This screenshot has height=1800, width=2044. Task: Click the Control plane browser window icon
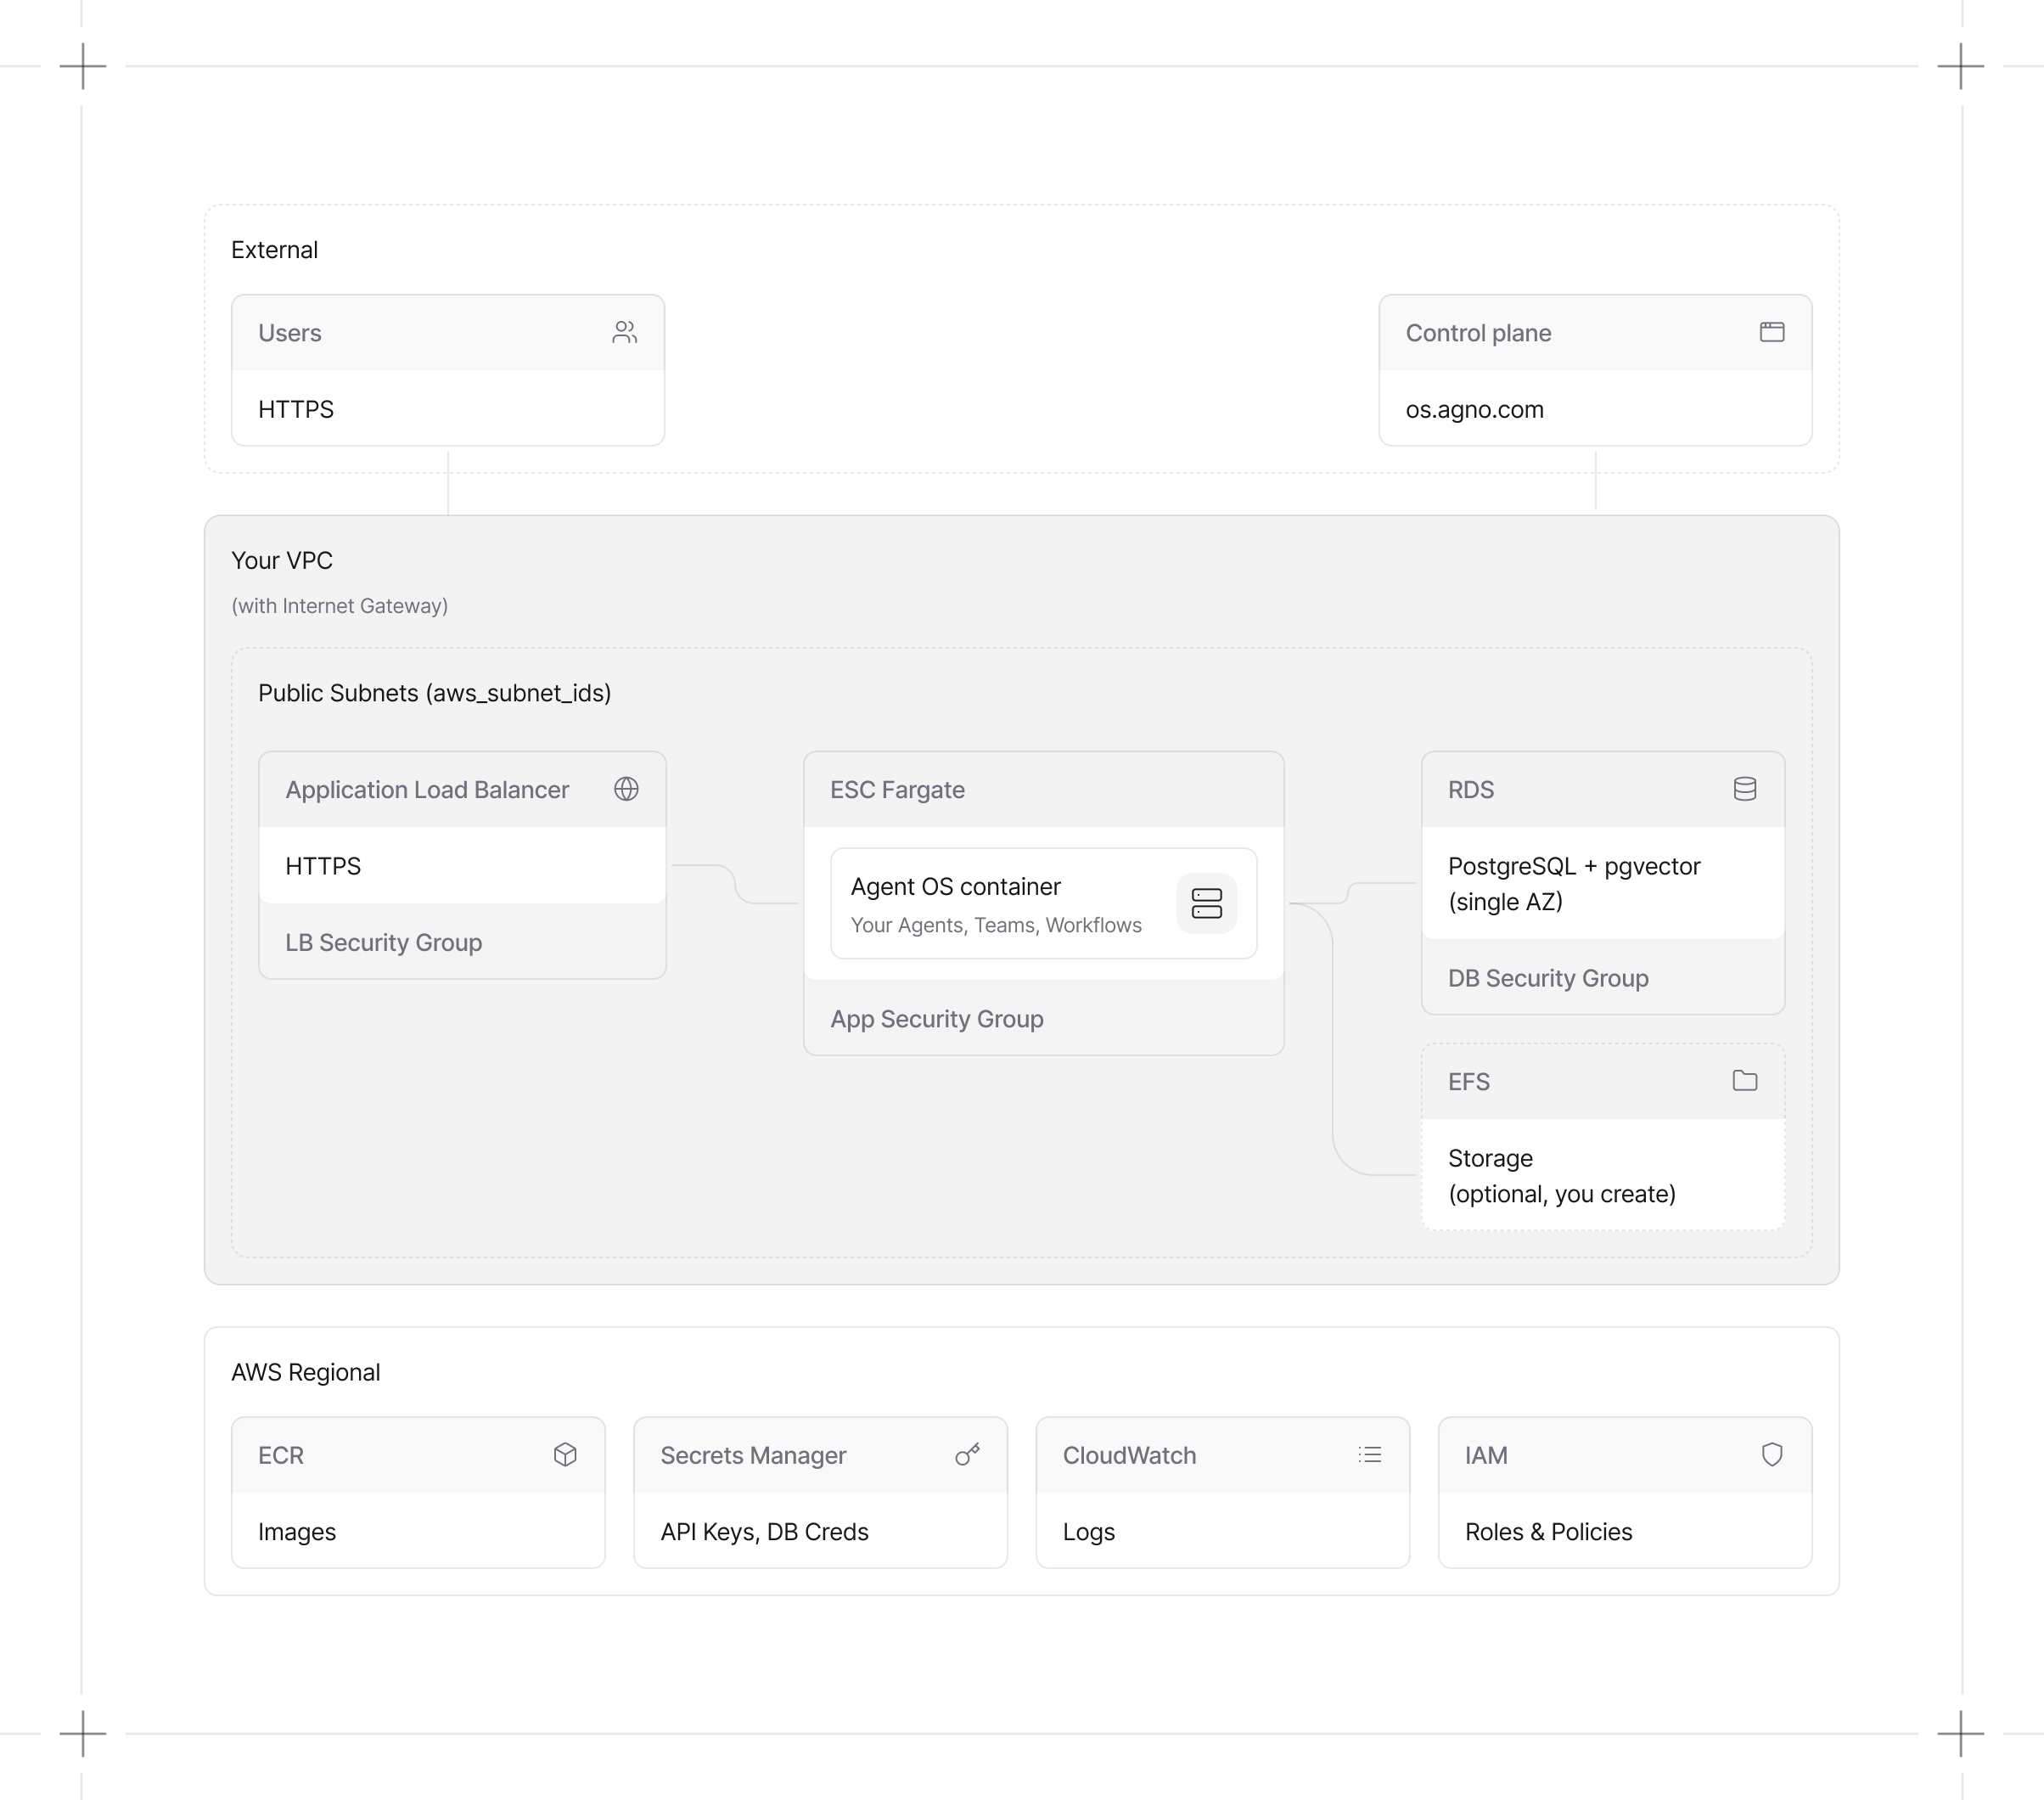click(x=1772, y=331)
